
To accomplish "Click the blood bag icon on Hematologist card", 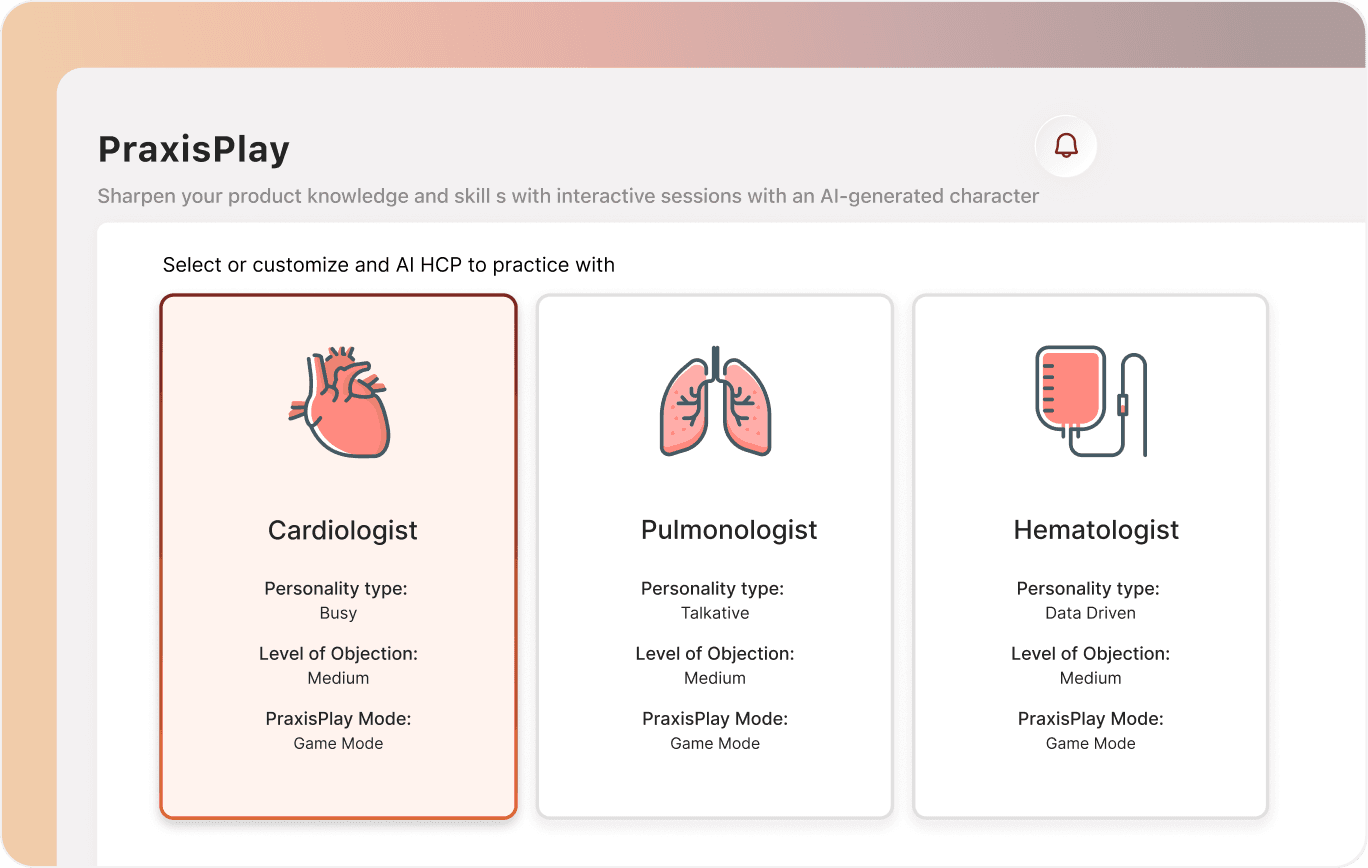I will 1091,401.
